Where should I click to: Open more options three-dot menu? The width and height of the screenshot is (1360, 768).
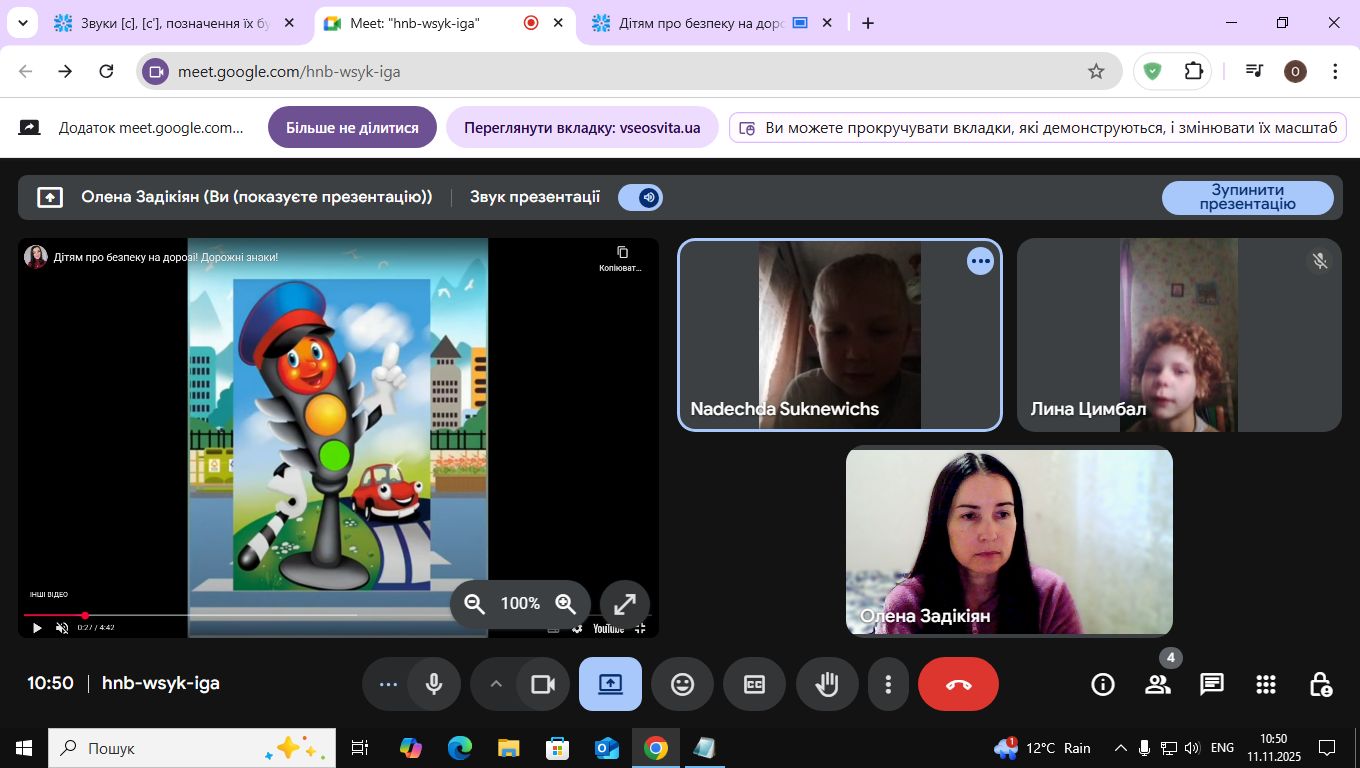click(x=887, y=684)
